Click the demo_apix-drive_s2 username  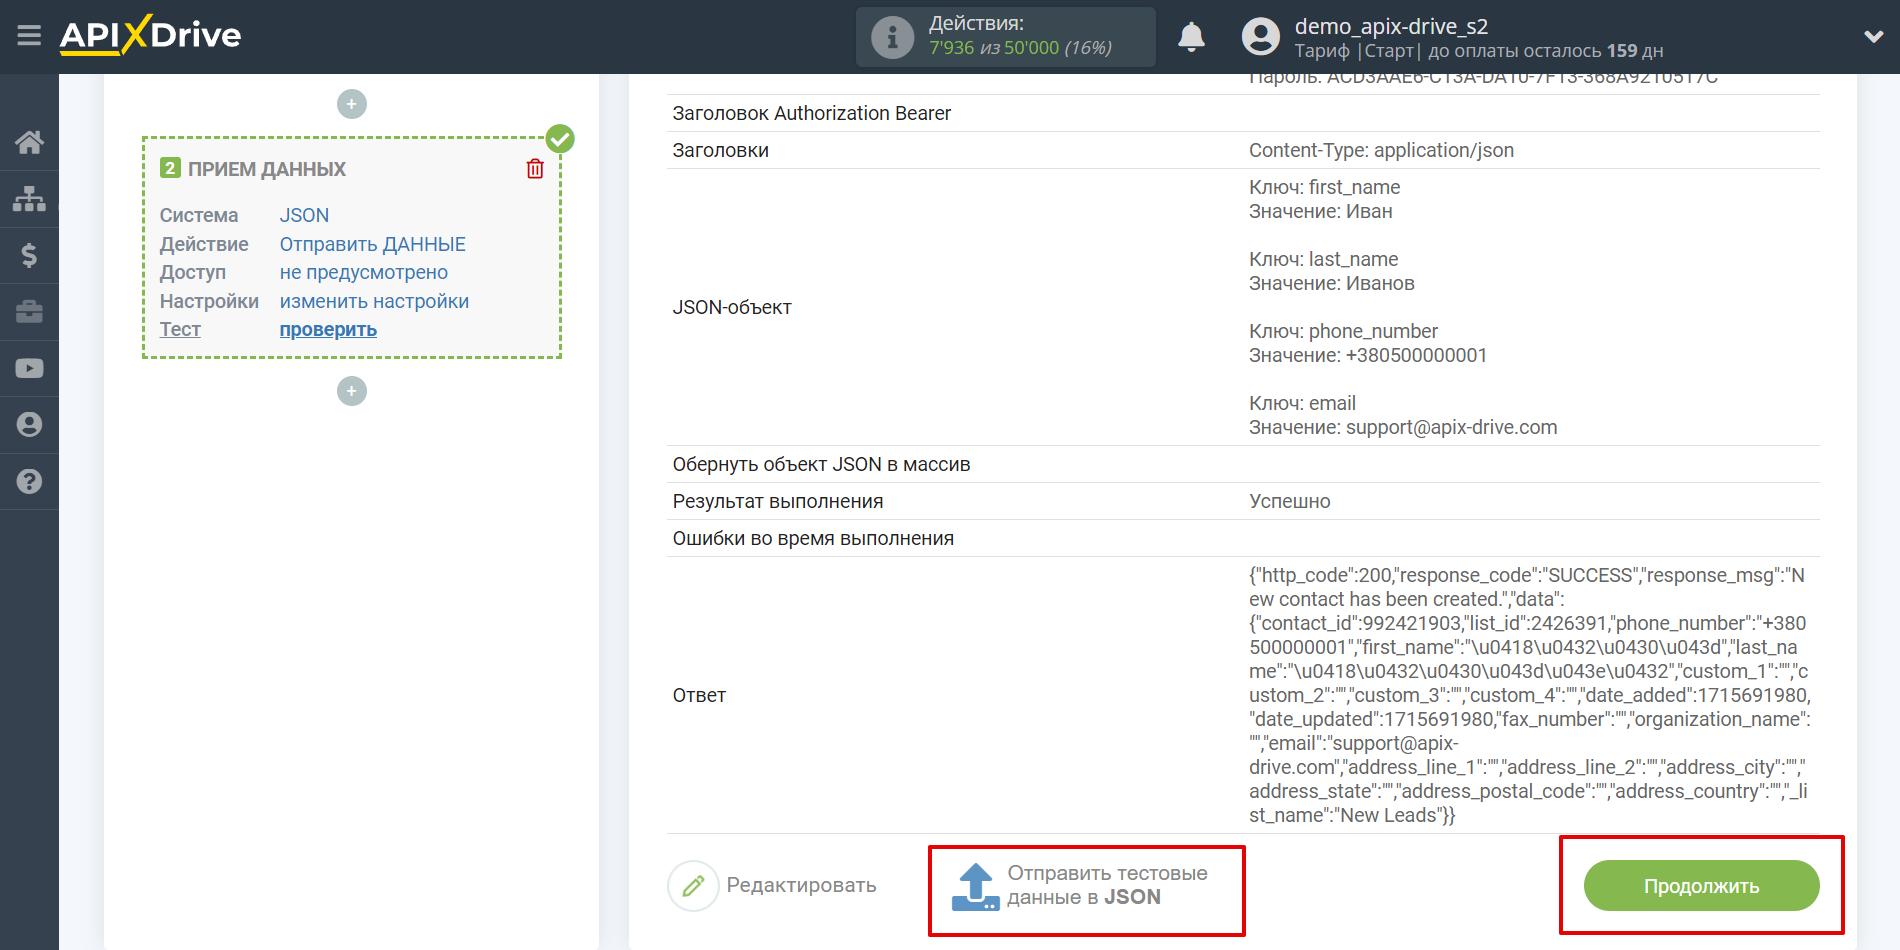point(1391,26)
